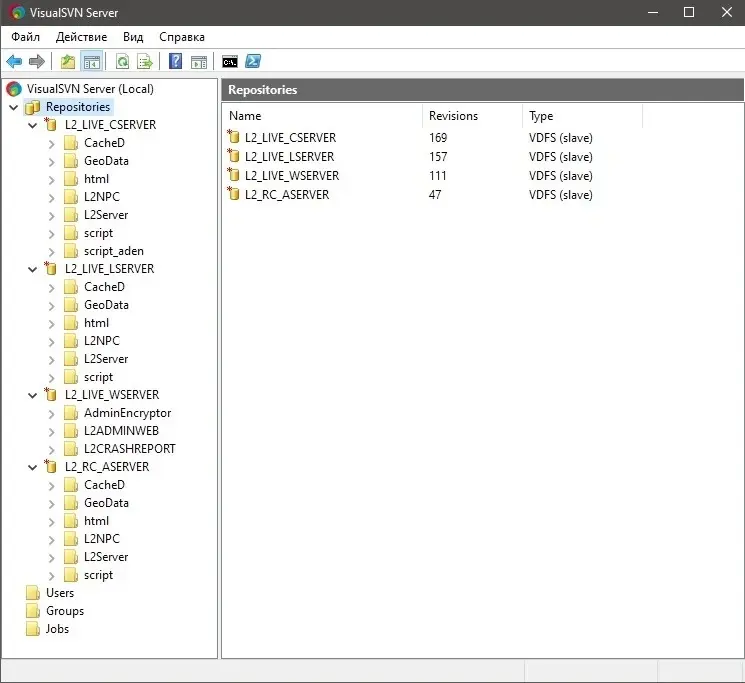Click the AdminEncryptor folder icon

pos(71,413)
